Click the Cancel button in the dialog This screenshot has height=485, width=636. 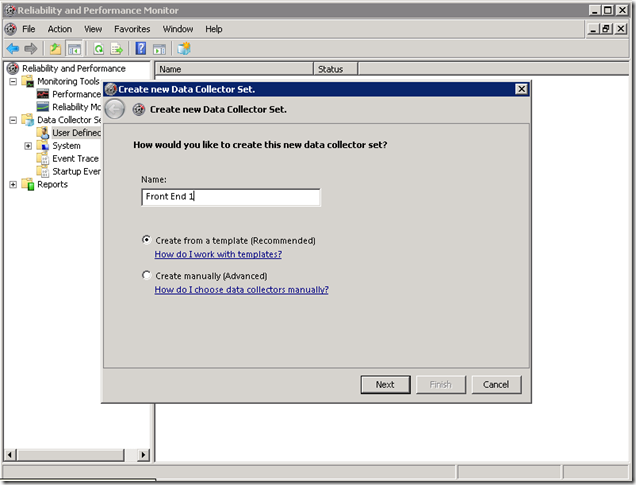[x=496, y=384]
